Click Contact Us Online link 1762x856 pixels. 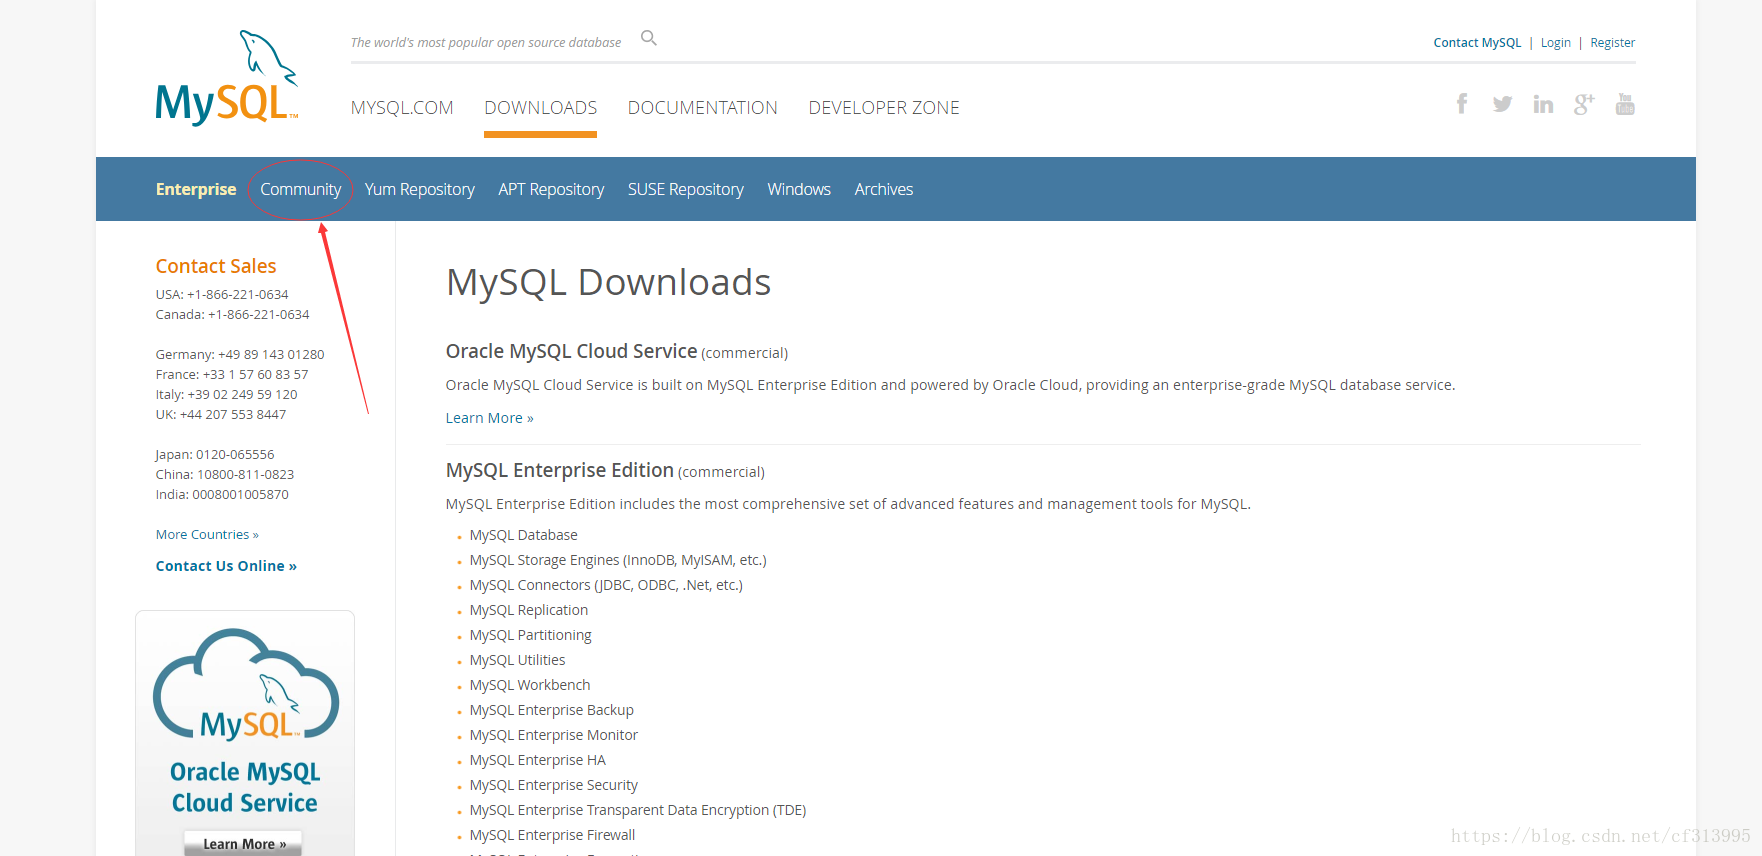[226, 566]
